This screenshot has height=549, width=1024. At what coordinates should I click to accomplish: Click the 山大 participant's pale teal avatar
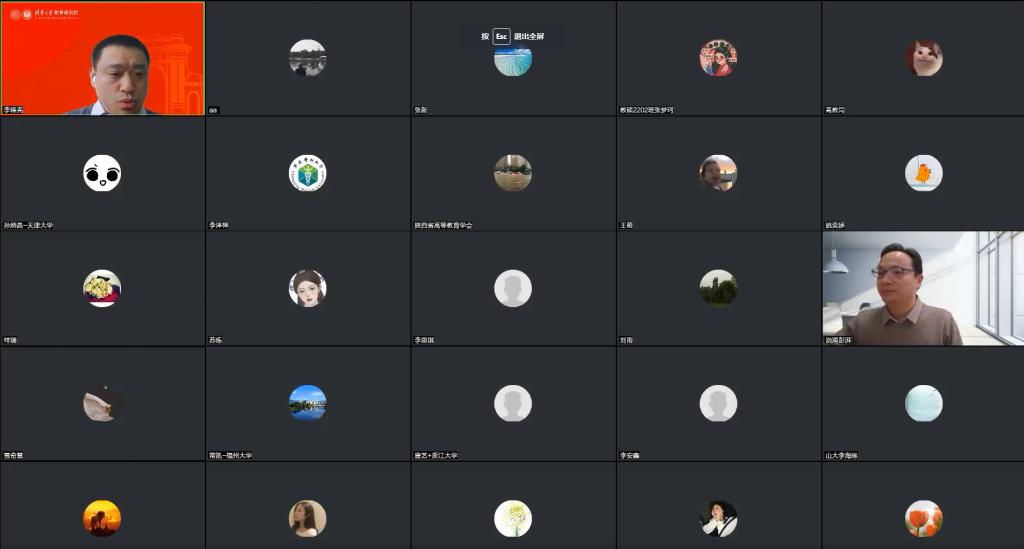[x=923, y=403]
